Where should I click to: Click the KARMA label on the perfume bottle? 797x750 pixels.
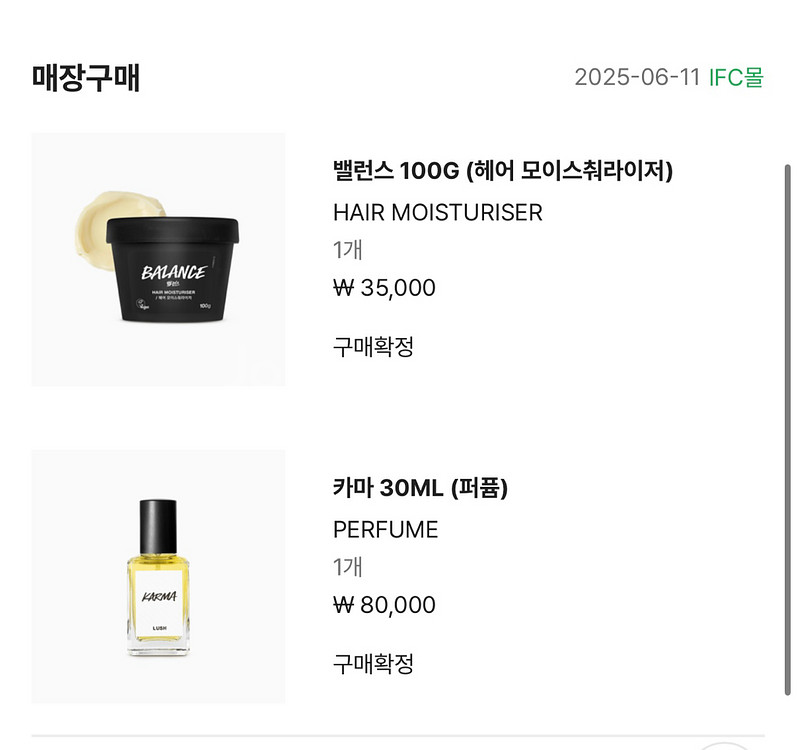pyautogui.click(x=159, y=597)
